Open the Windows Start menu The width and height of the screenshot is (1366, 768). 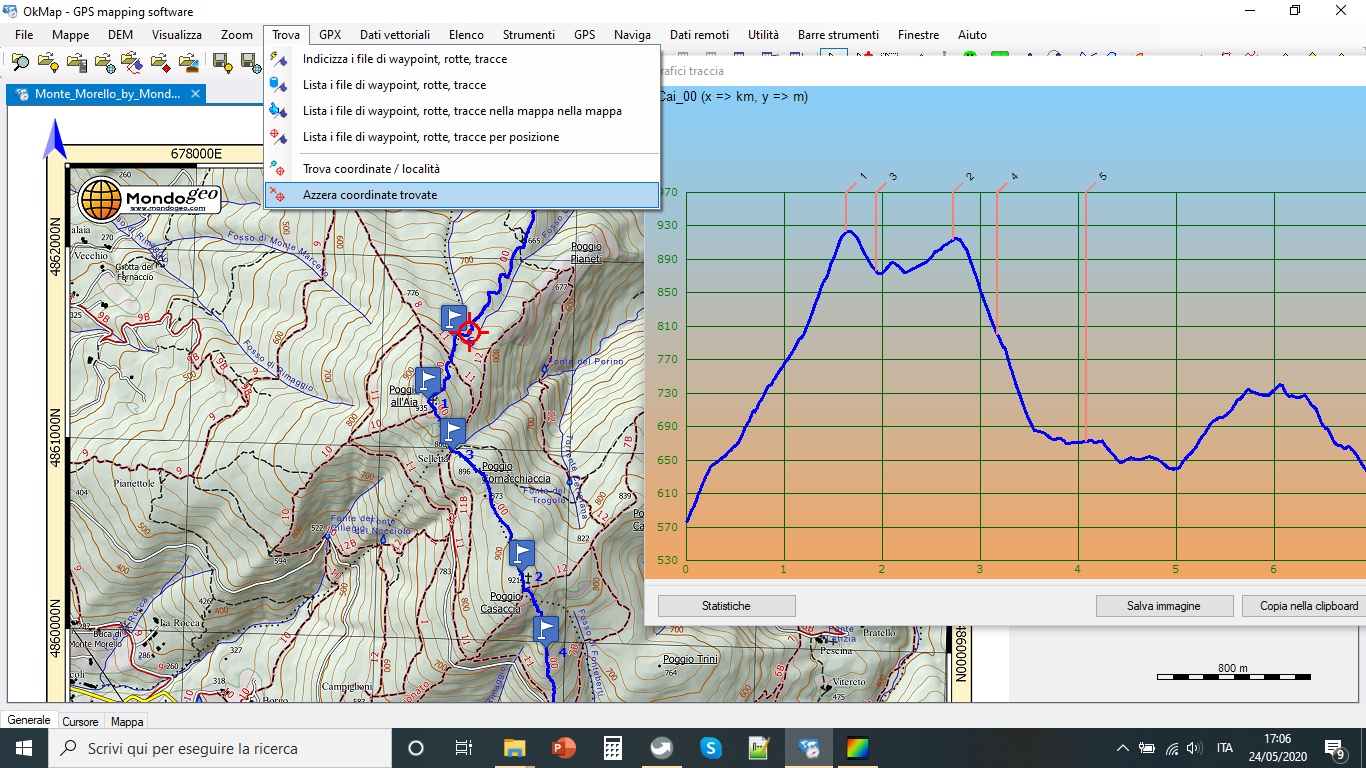[x=24, y=748]
